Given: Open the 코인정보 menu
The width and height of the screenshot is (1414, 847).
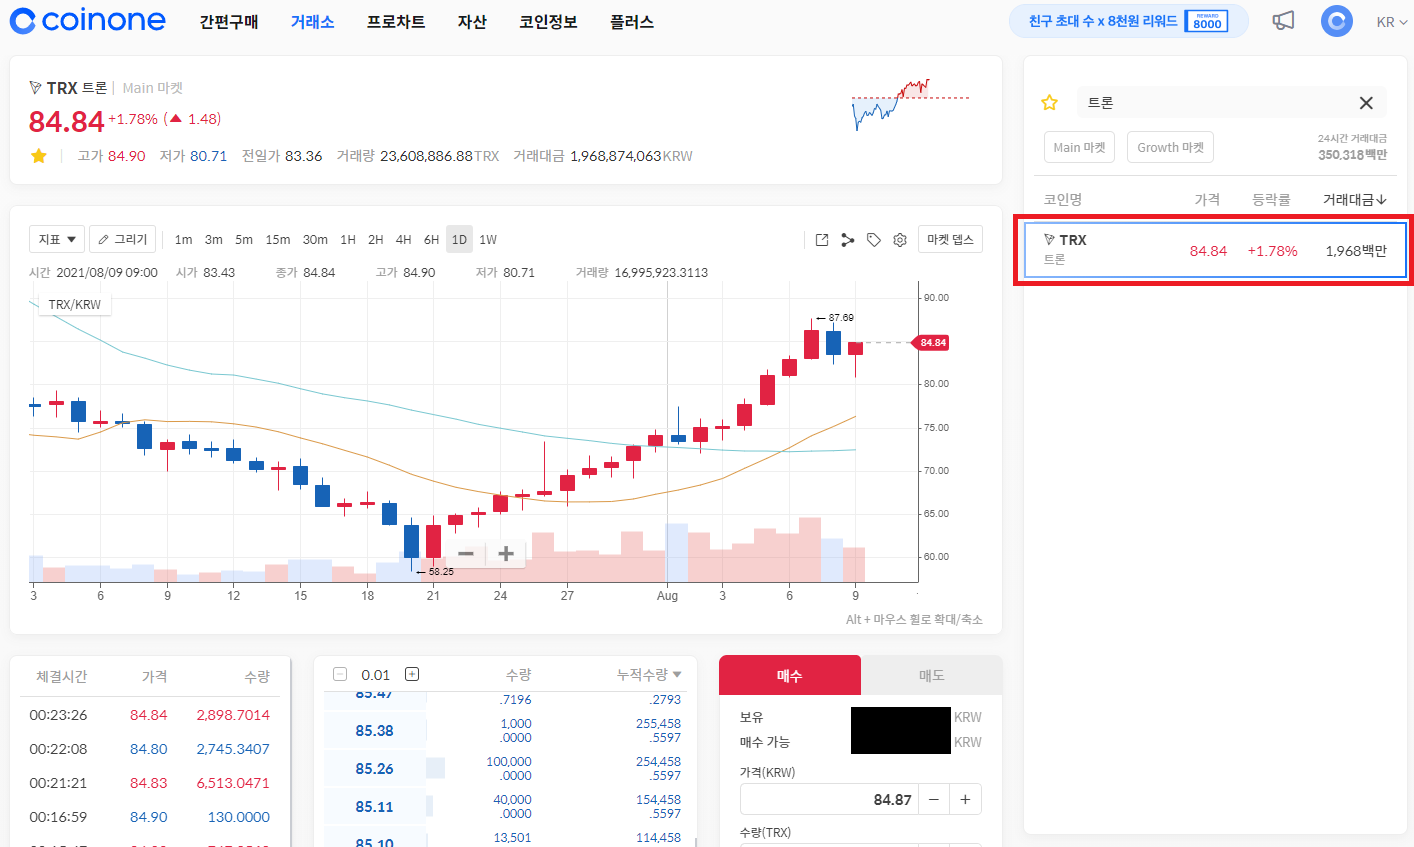Looking at the screenshot, I should click(548, 21).
